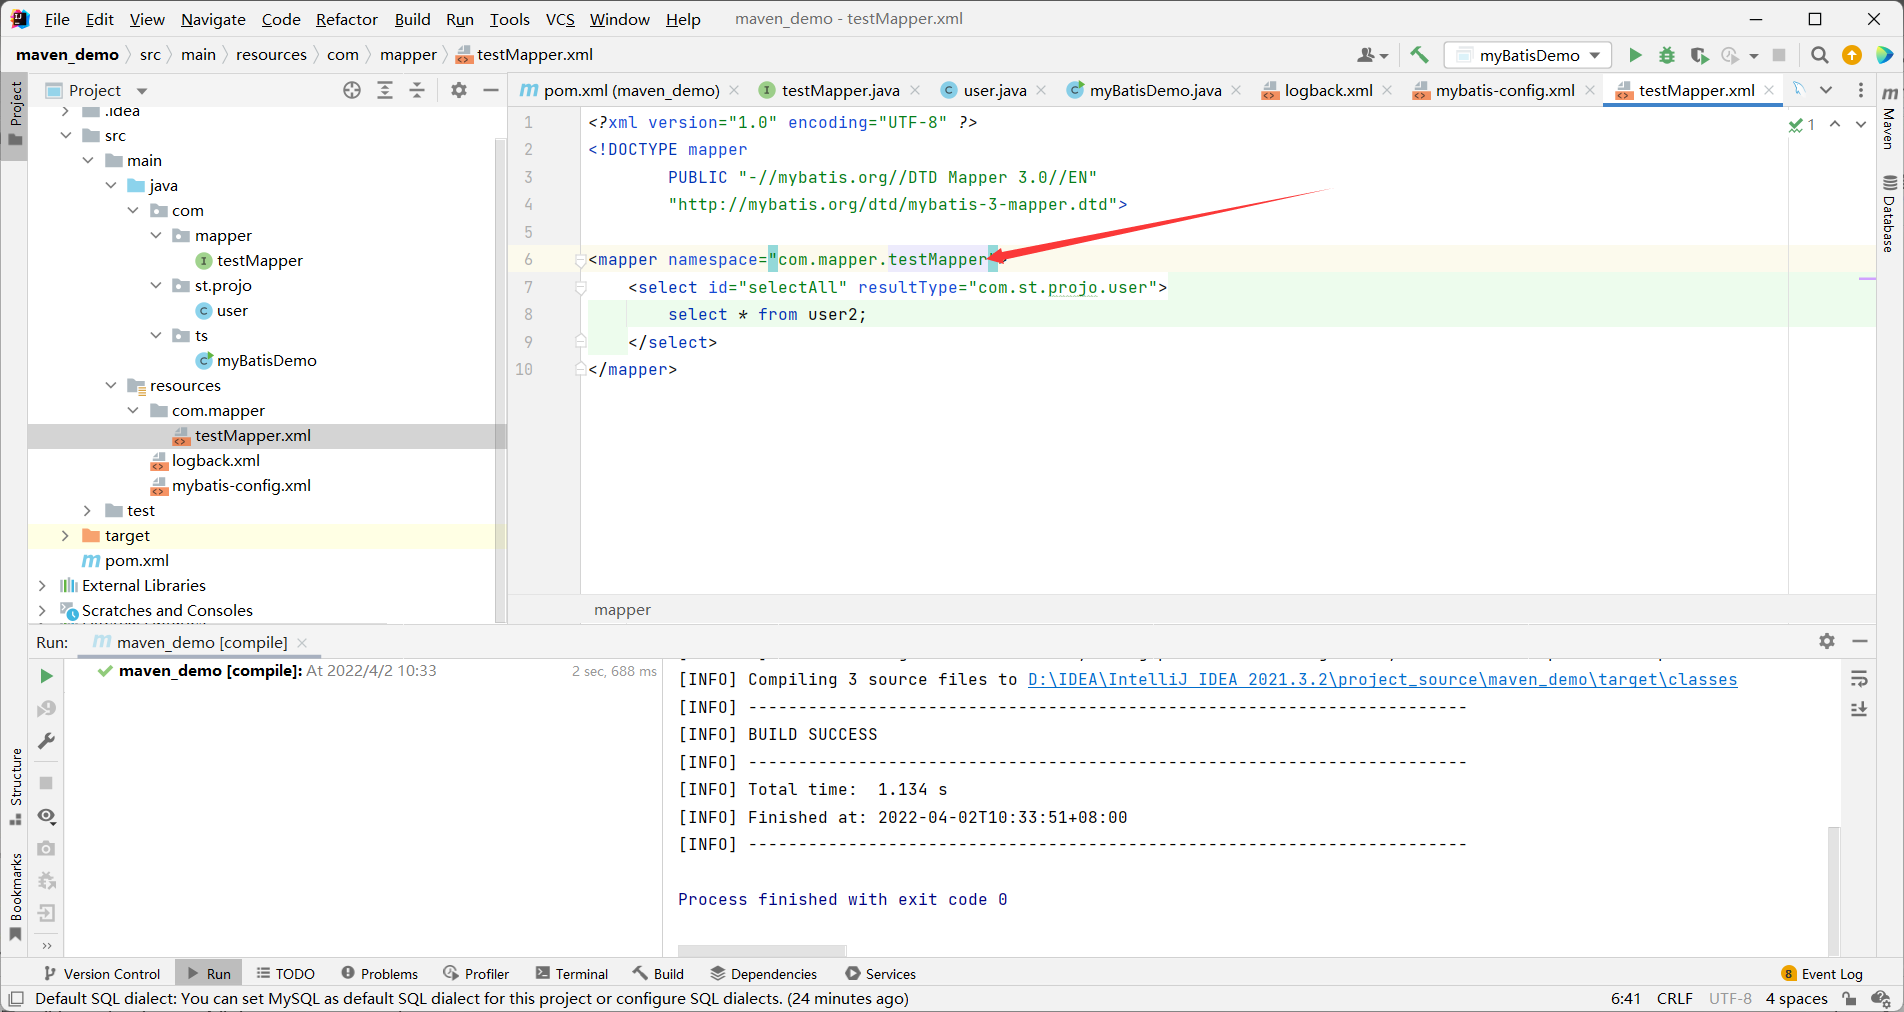Click the Debug bug icon in toolbar
1904x1012 pixels.
point(1667,55)
